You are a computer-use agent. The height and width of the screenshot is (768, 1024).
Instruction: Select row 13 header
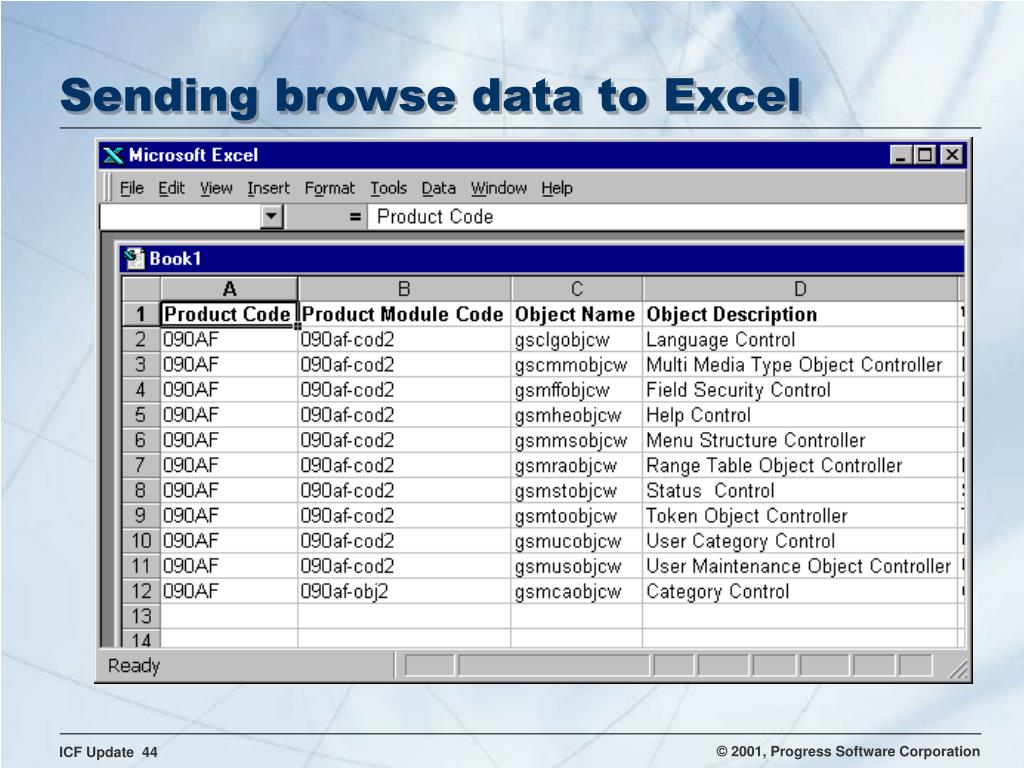pyautogui.click(x=141, y=616)
